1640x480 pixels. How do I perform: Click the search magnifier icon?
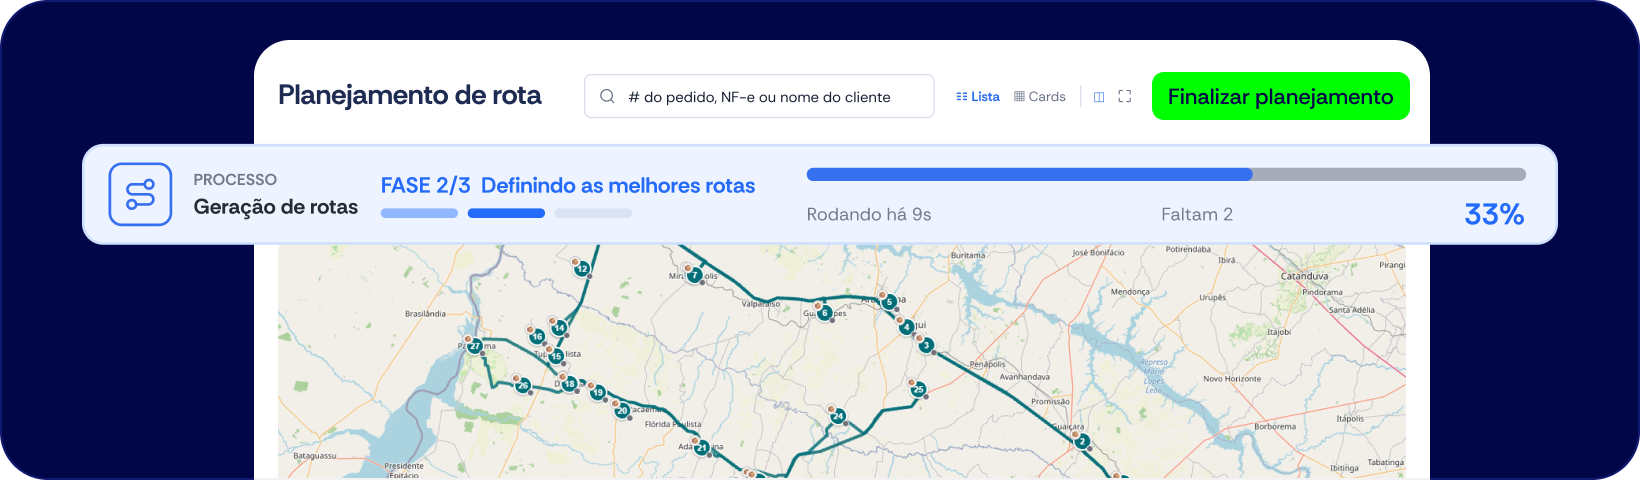click(607, 97)
